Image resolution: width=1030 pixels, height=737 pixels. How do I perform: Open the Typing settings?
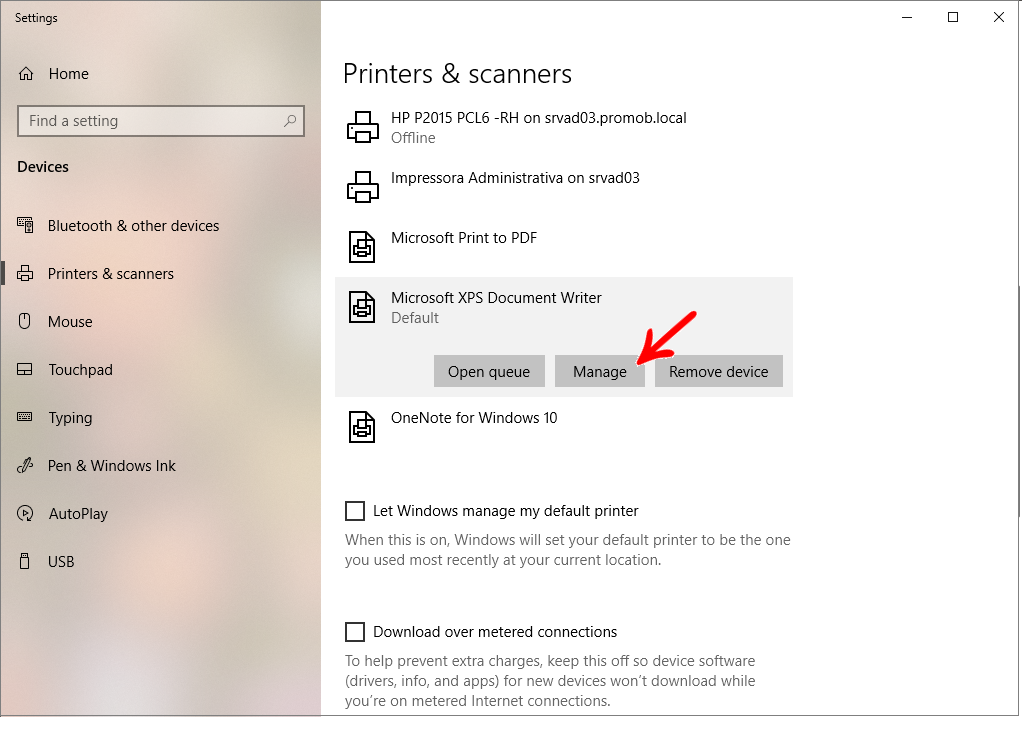coord(70,418)
